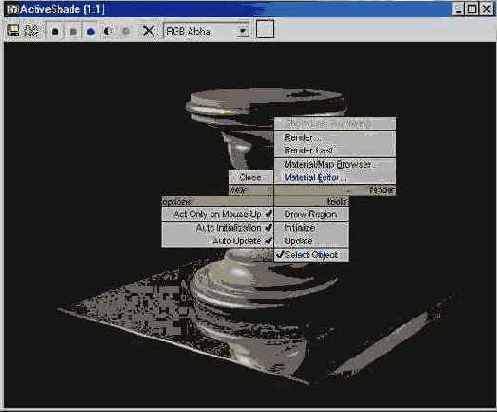The image size is (497, 412).
Task: Close the ActiveShade window
Action: [487, 9]
